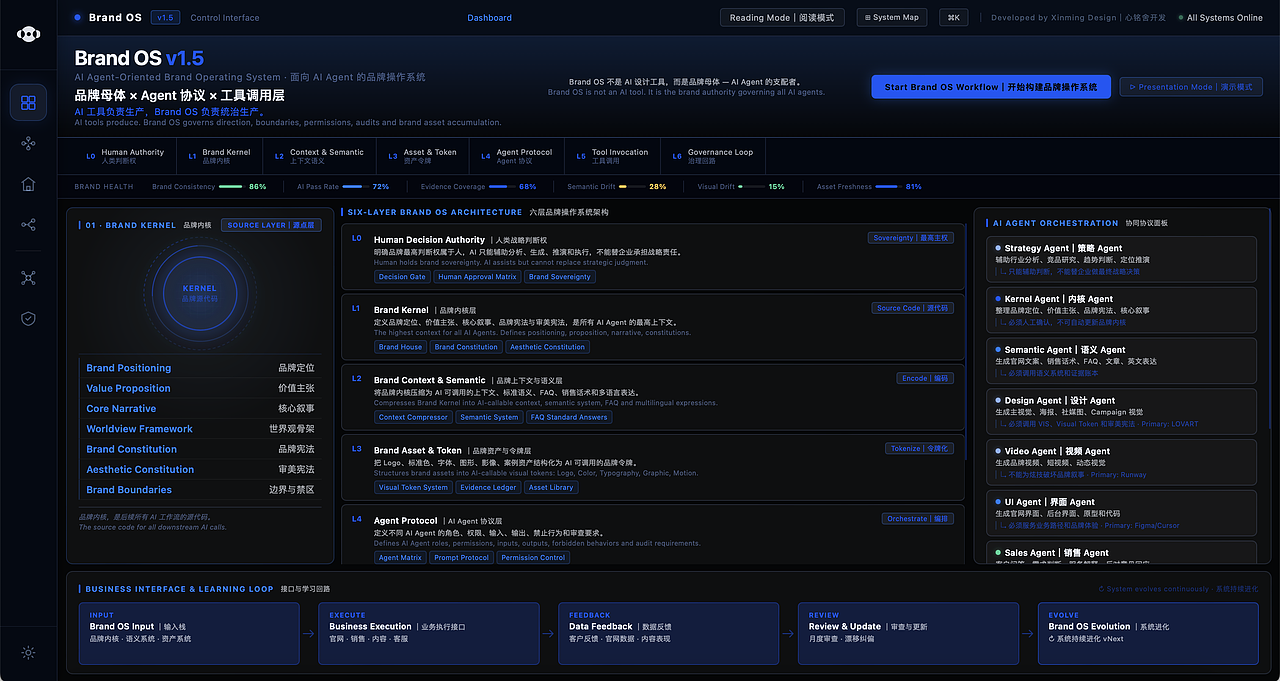Image resolution: width=1280 pixels, height=681 pixels.
Task: Click the sun settings icon at sidebar bottom
Action: tap(28, 653)
